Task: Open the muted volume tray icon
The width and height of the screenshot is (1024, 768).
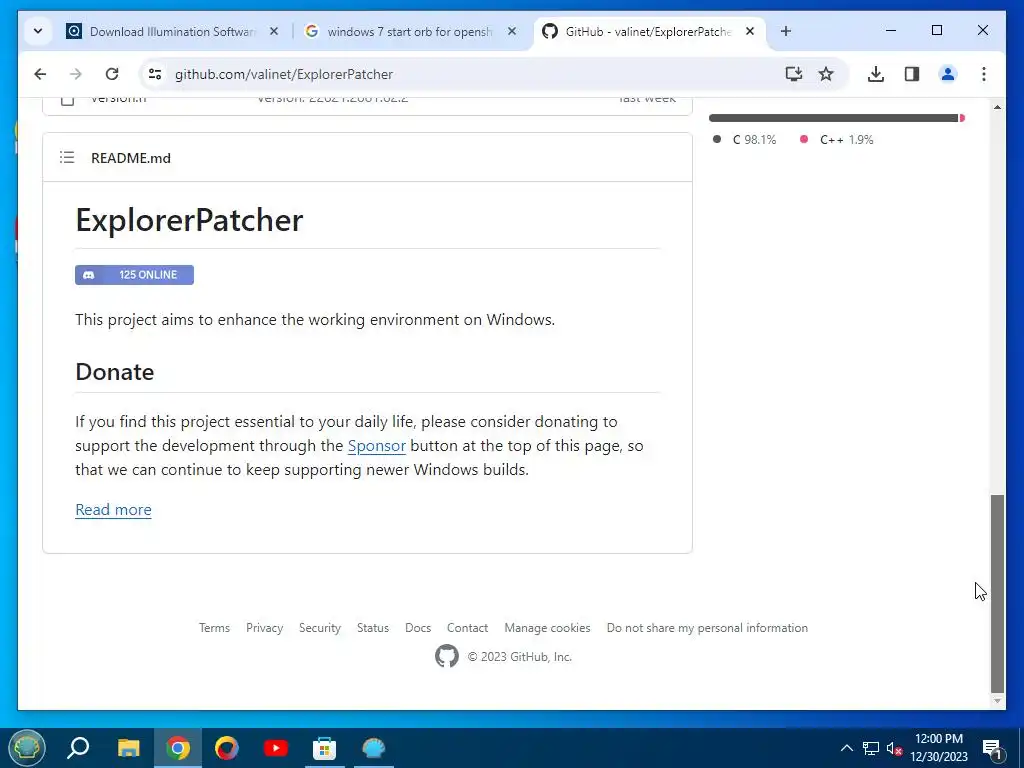Action: [x=895, y=748]
